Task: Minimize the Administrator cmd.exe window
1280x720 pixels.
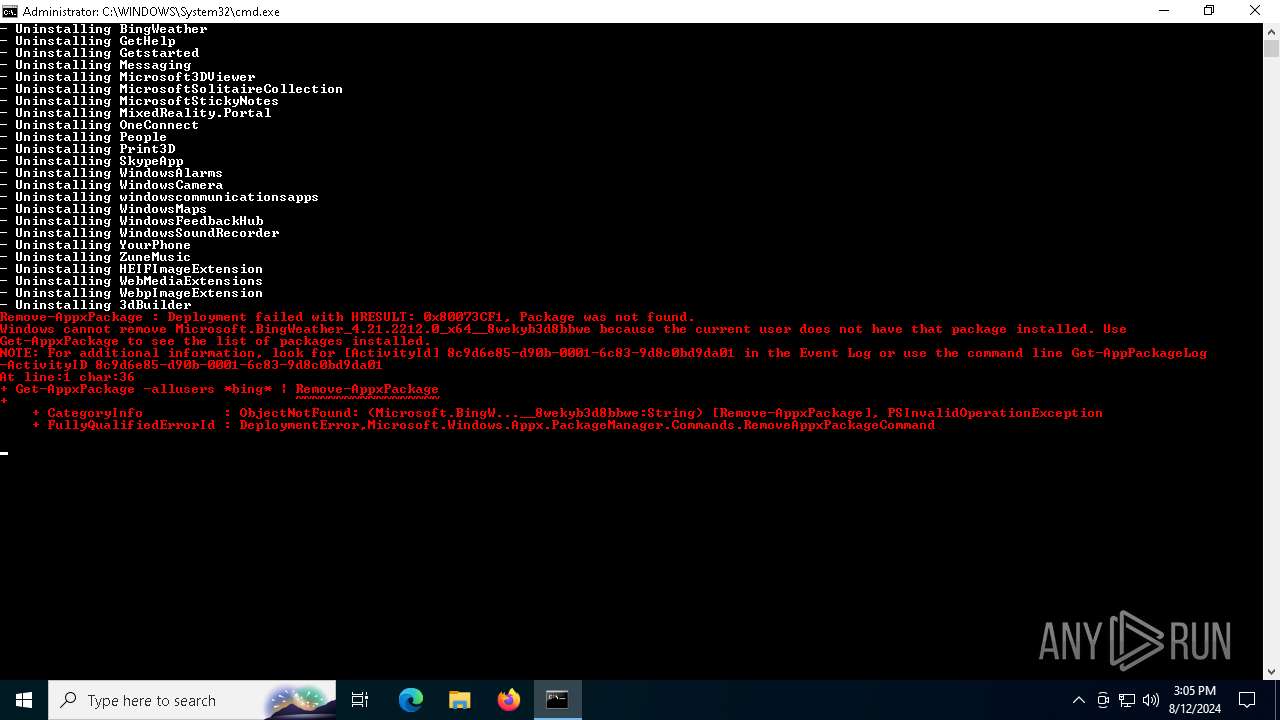Action: click(1163, 11)
